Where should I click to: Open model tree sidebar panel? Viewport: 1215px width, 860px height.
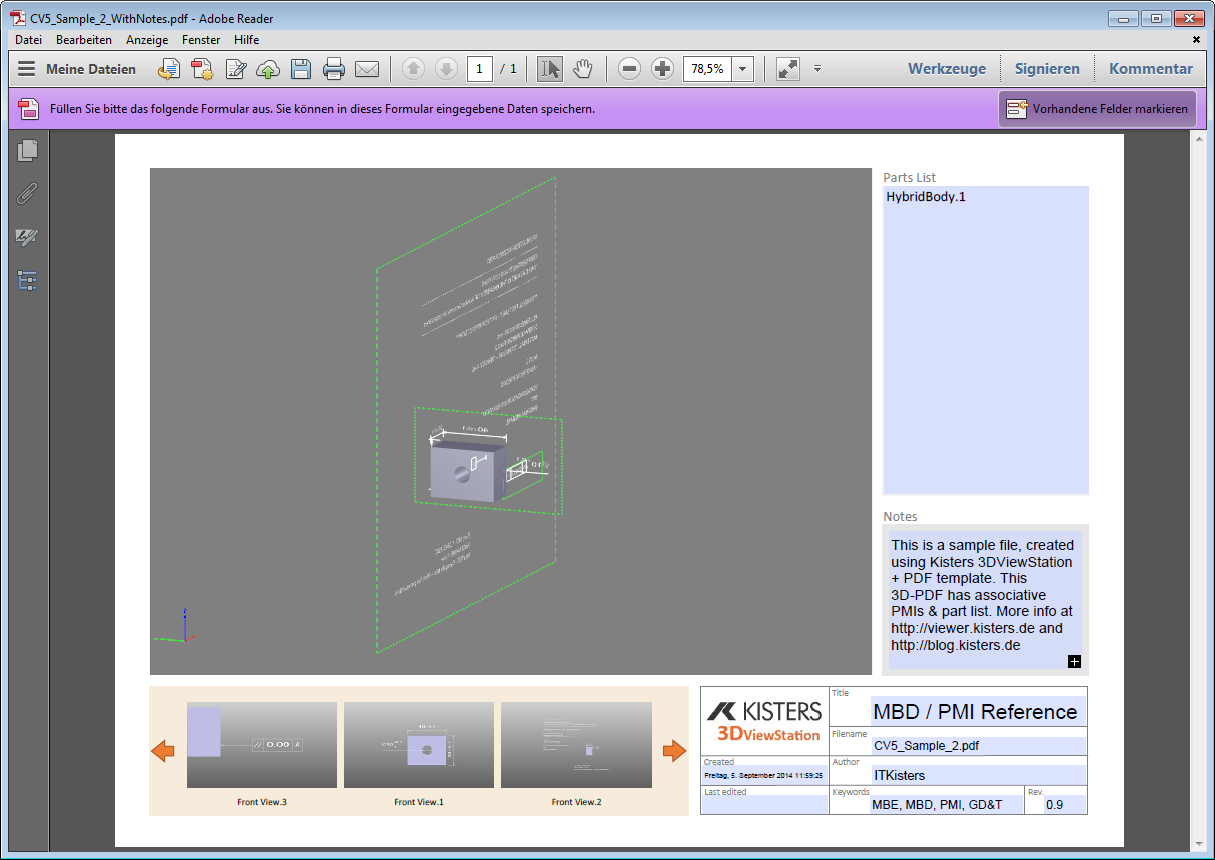coord(27,281)
